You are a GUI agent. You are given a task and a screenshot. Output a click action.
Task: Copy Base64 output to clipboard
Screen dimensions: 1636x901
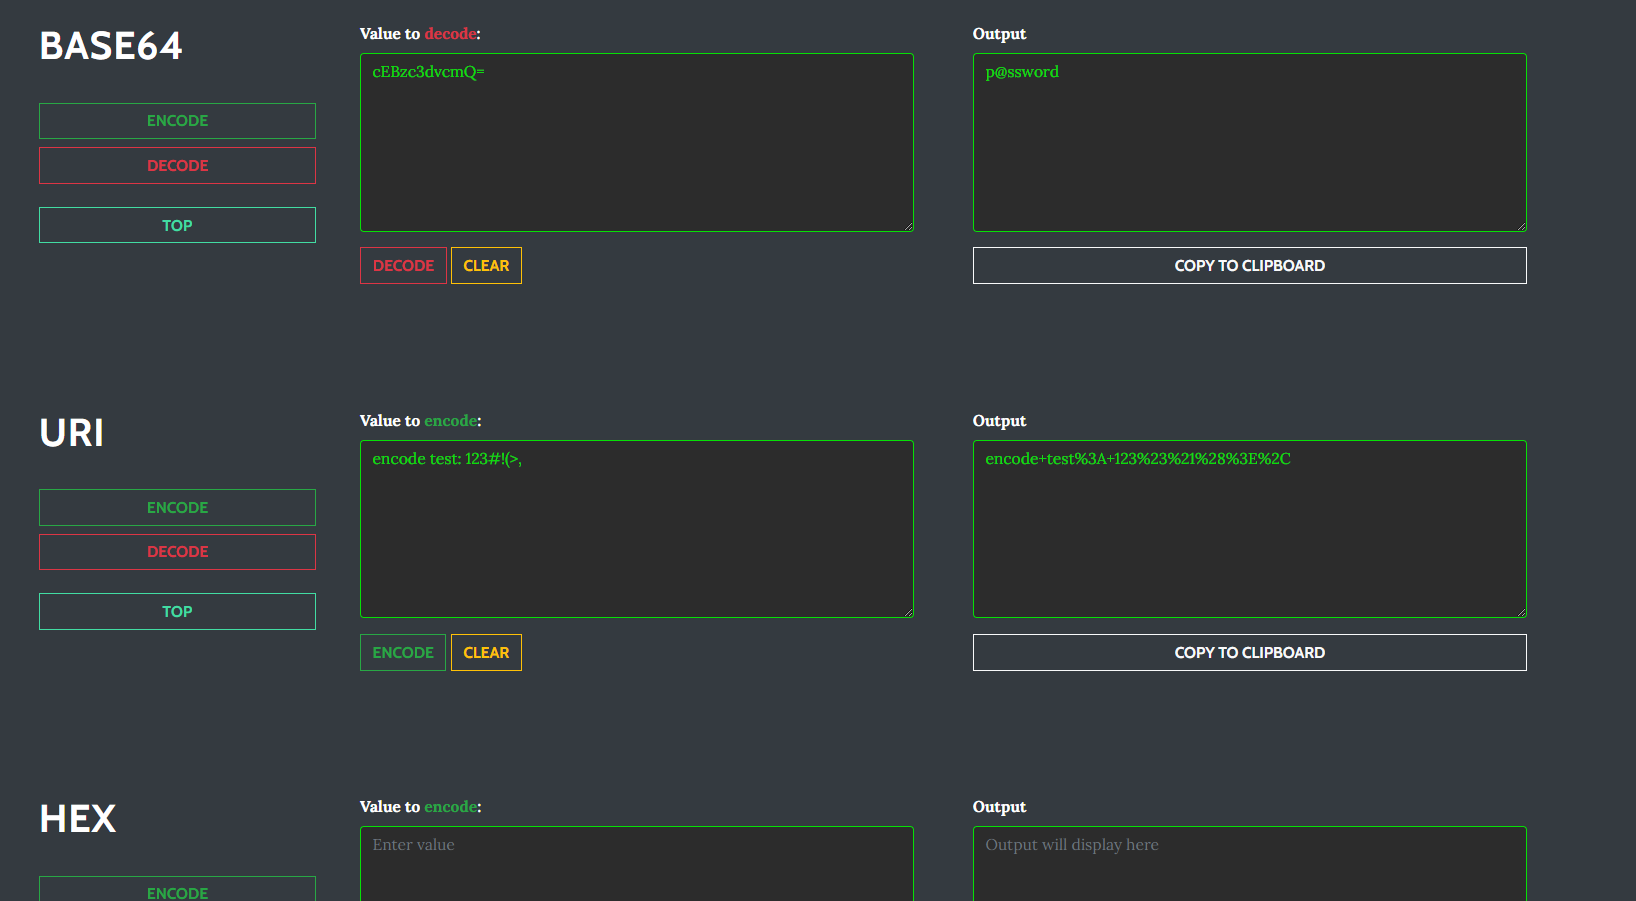click(x=1249, y=266)
